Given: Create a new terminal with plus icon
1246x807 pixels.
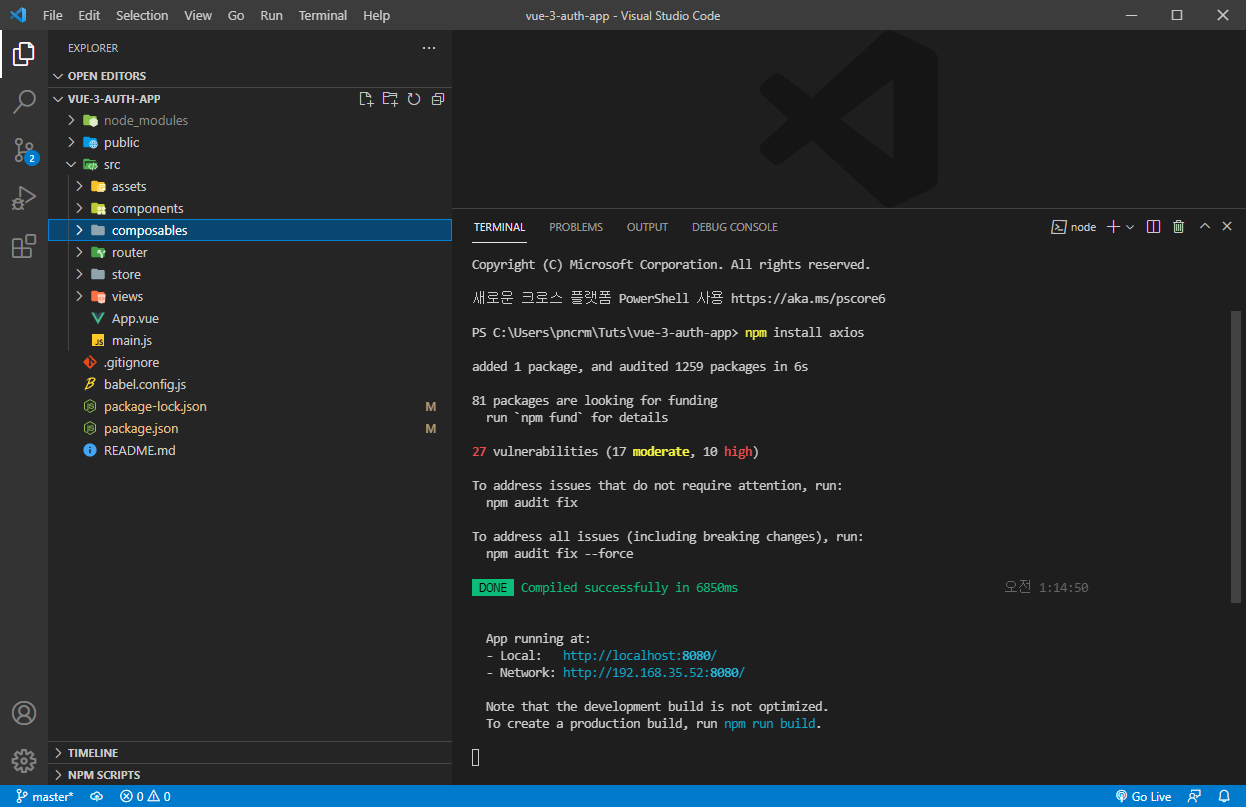Looking at the screenshot, I should (x=1113, y=227).
